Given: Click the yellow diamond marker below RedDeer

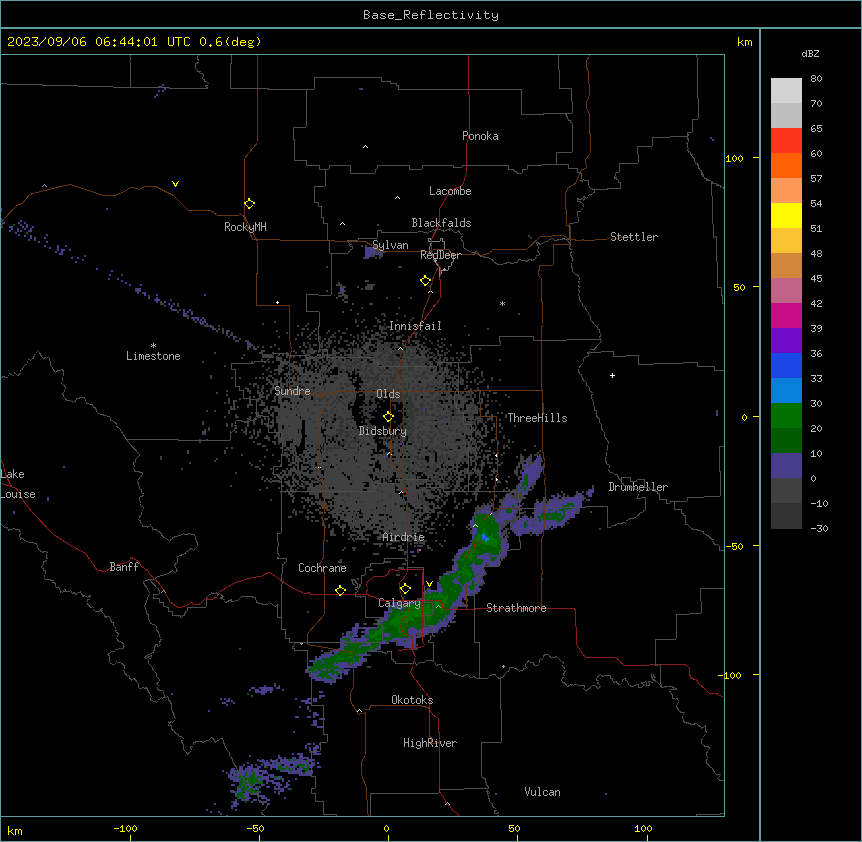Looking at the screenshot, I should coord(425,281).
